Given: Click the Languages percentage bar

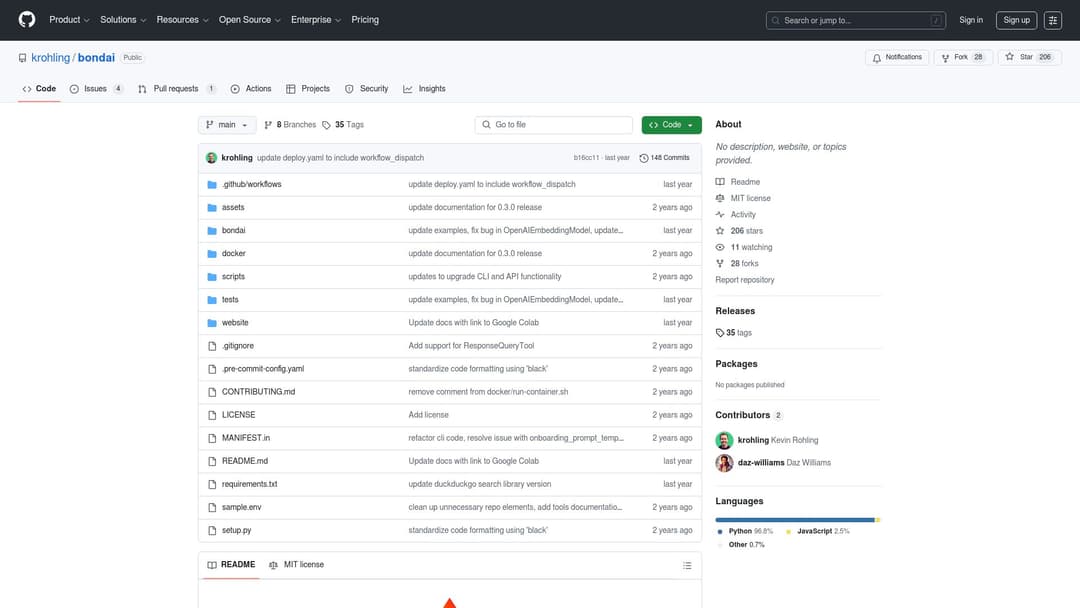Looking at the screenshot, I should tap(798, 520).
